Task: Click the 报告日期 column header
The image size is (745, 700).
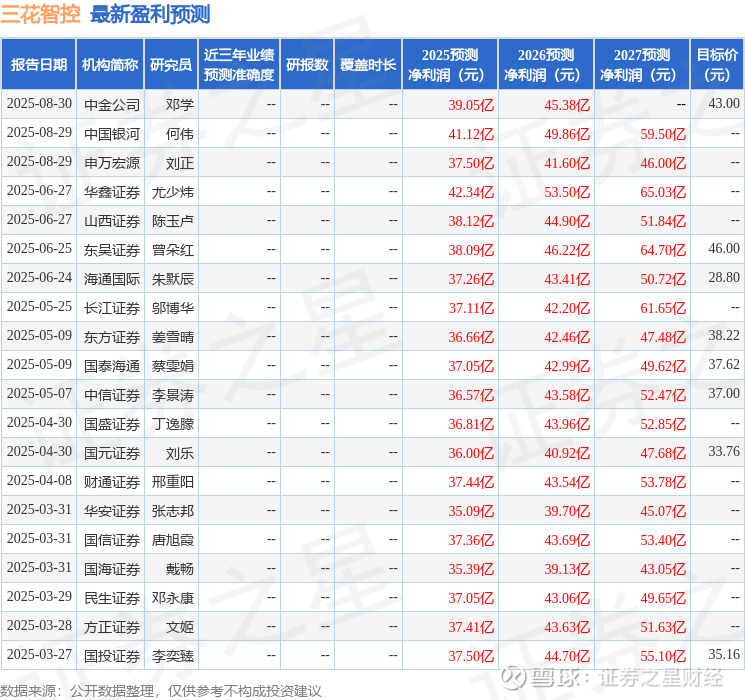Action: coord(38,64)
